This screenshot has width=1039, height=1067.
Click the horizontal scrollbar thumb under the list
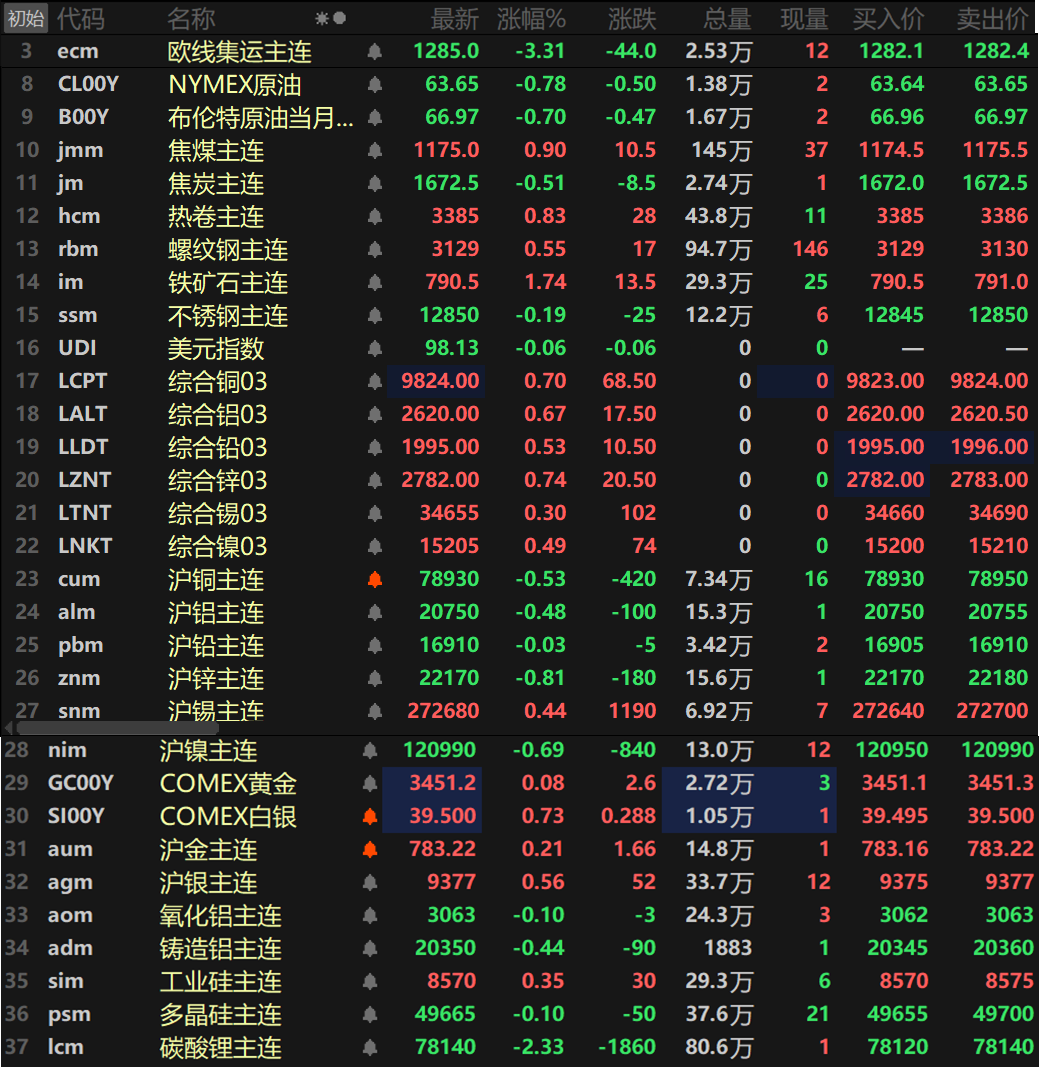110,728
